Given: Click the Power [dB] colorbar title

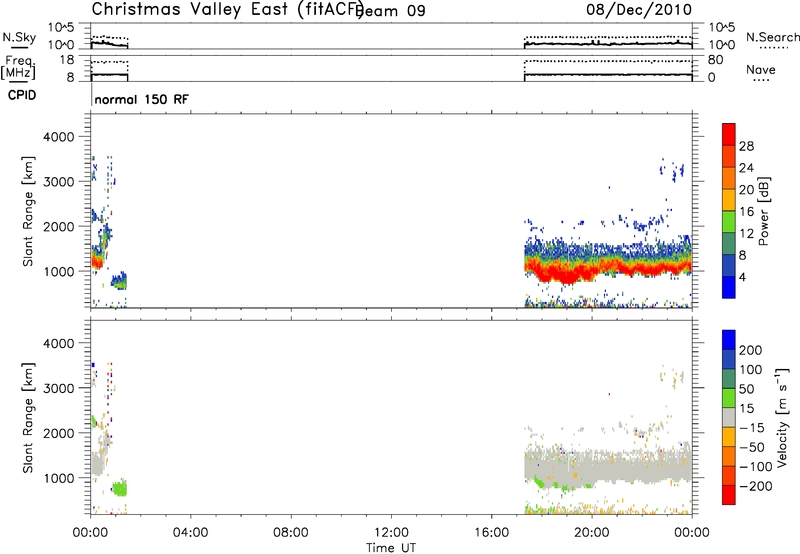Looking at the screenshot, I should click(x=764, y=211).
